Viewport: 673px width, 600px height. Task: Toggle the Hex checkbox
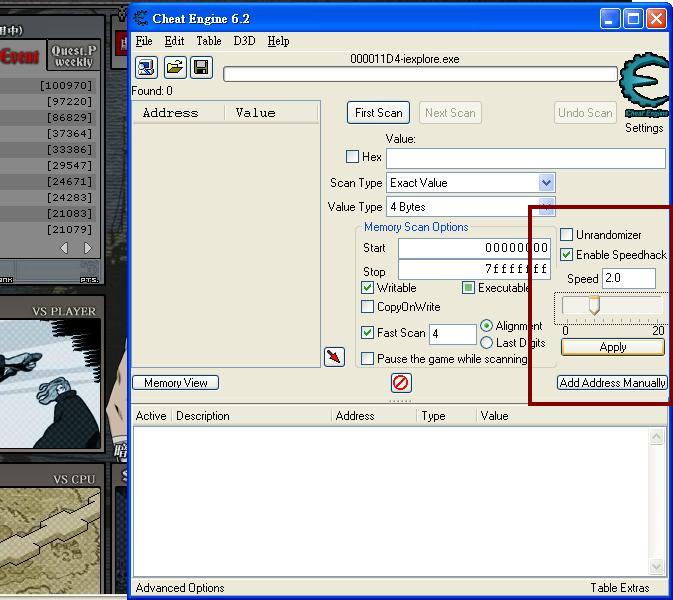(352, 157)
